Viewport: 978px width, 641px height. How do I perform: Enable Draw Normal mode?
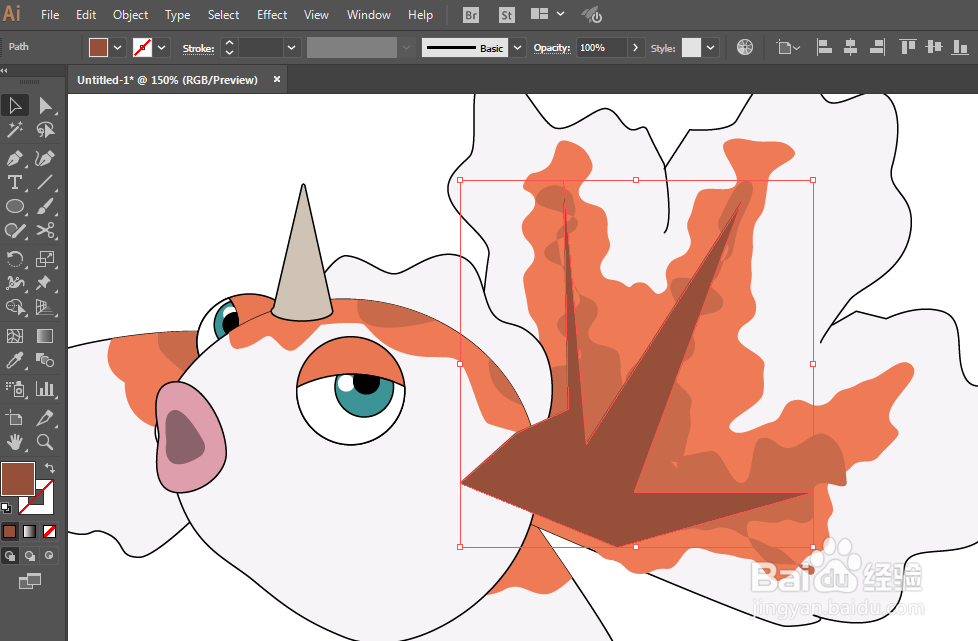pyautogui.click(x=9, y=556)
